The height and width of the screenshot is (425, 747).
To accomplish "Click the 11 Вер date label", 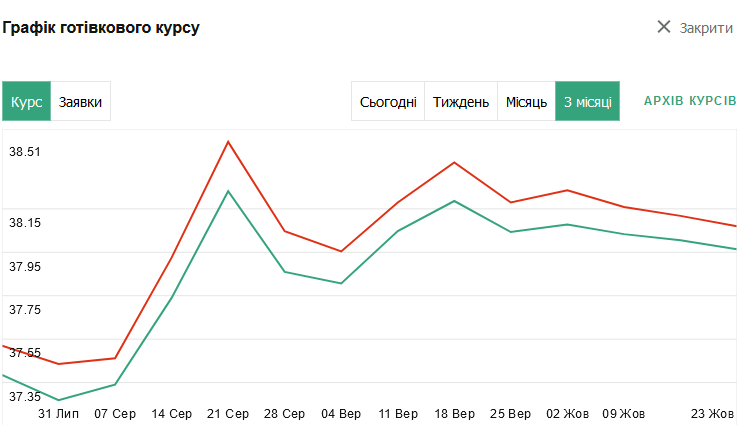I will (398, 414).
